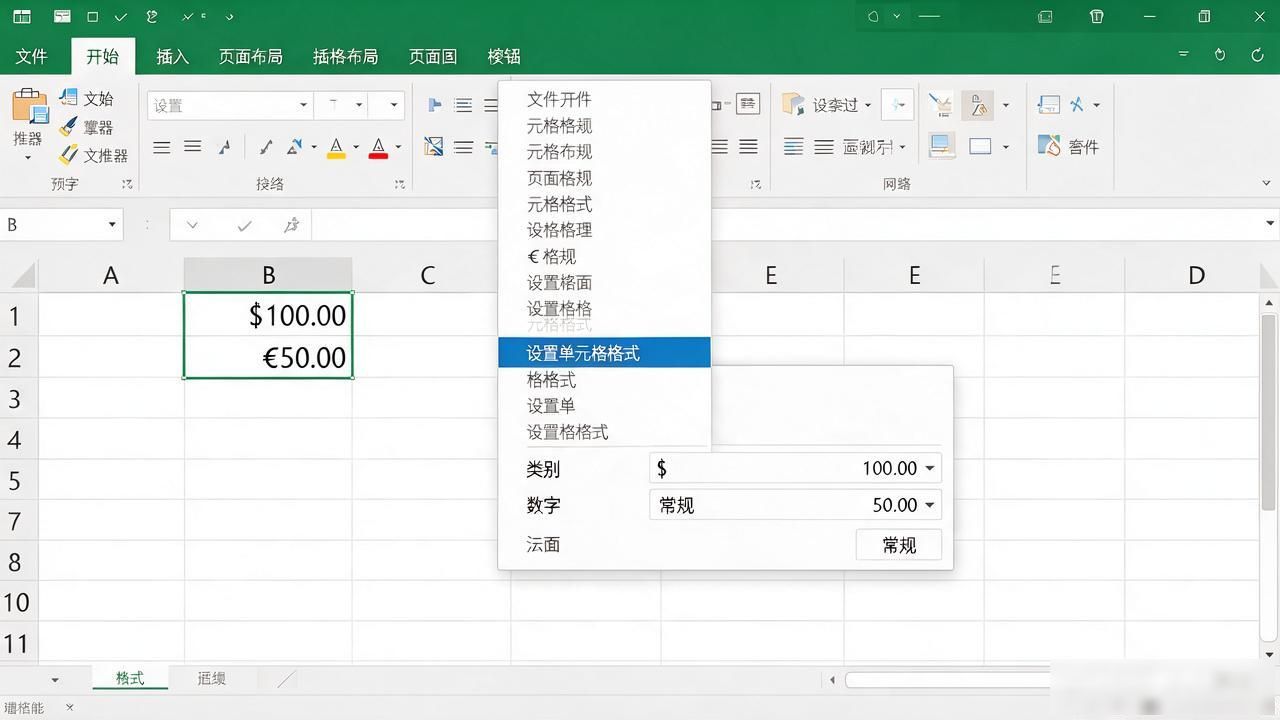Screen dimensions: 1280x720
Task: Click the formula bar confirm checkmark
Action: [x=244, y=225]
